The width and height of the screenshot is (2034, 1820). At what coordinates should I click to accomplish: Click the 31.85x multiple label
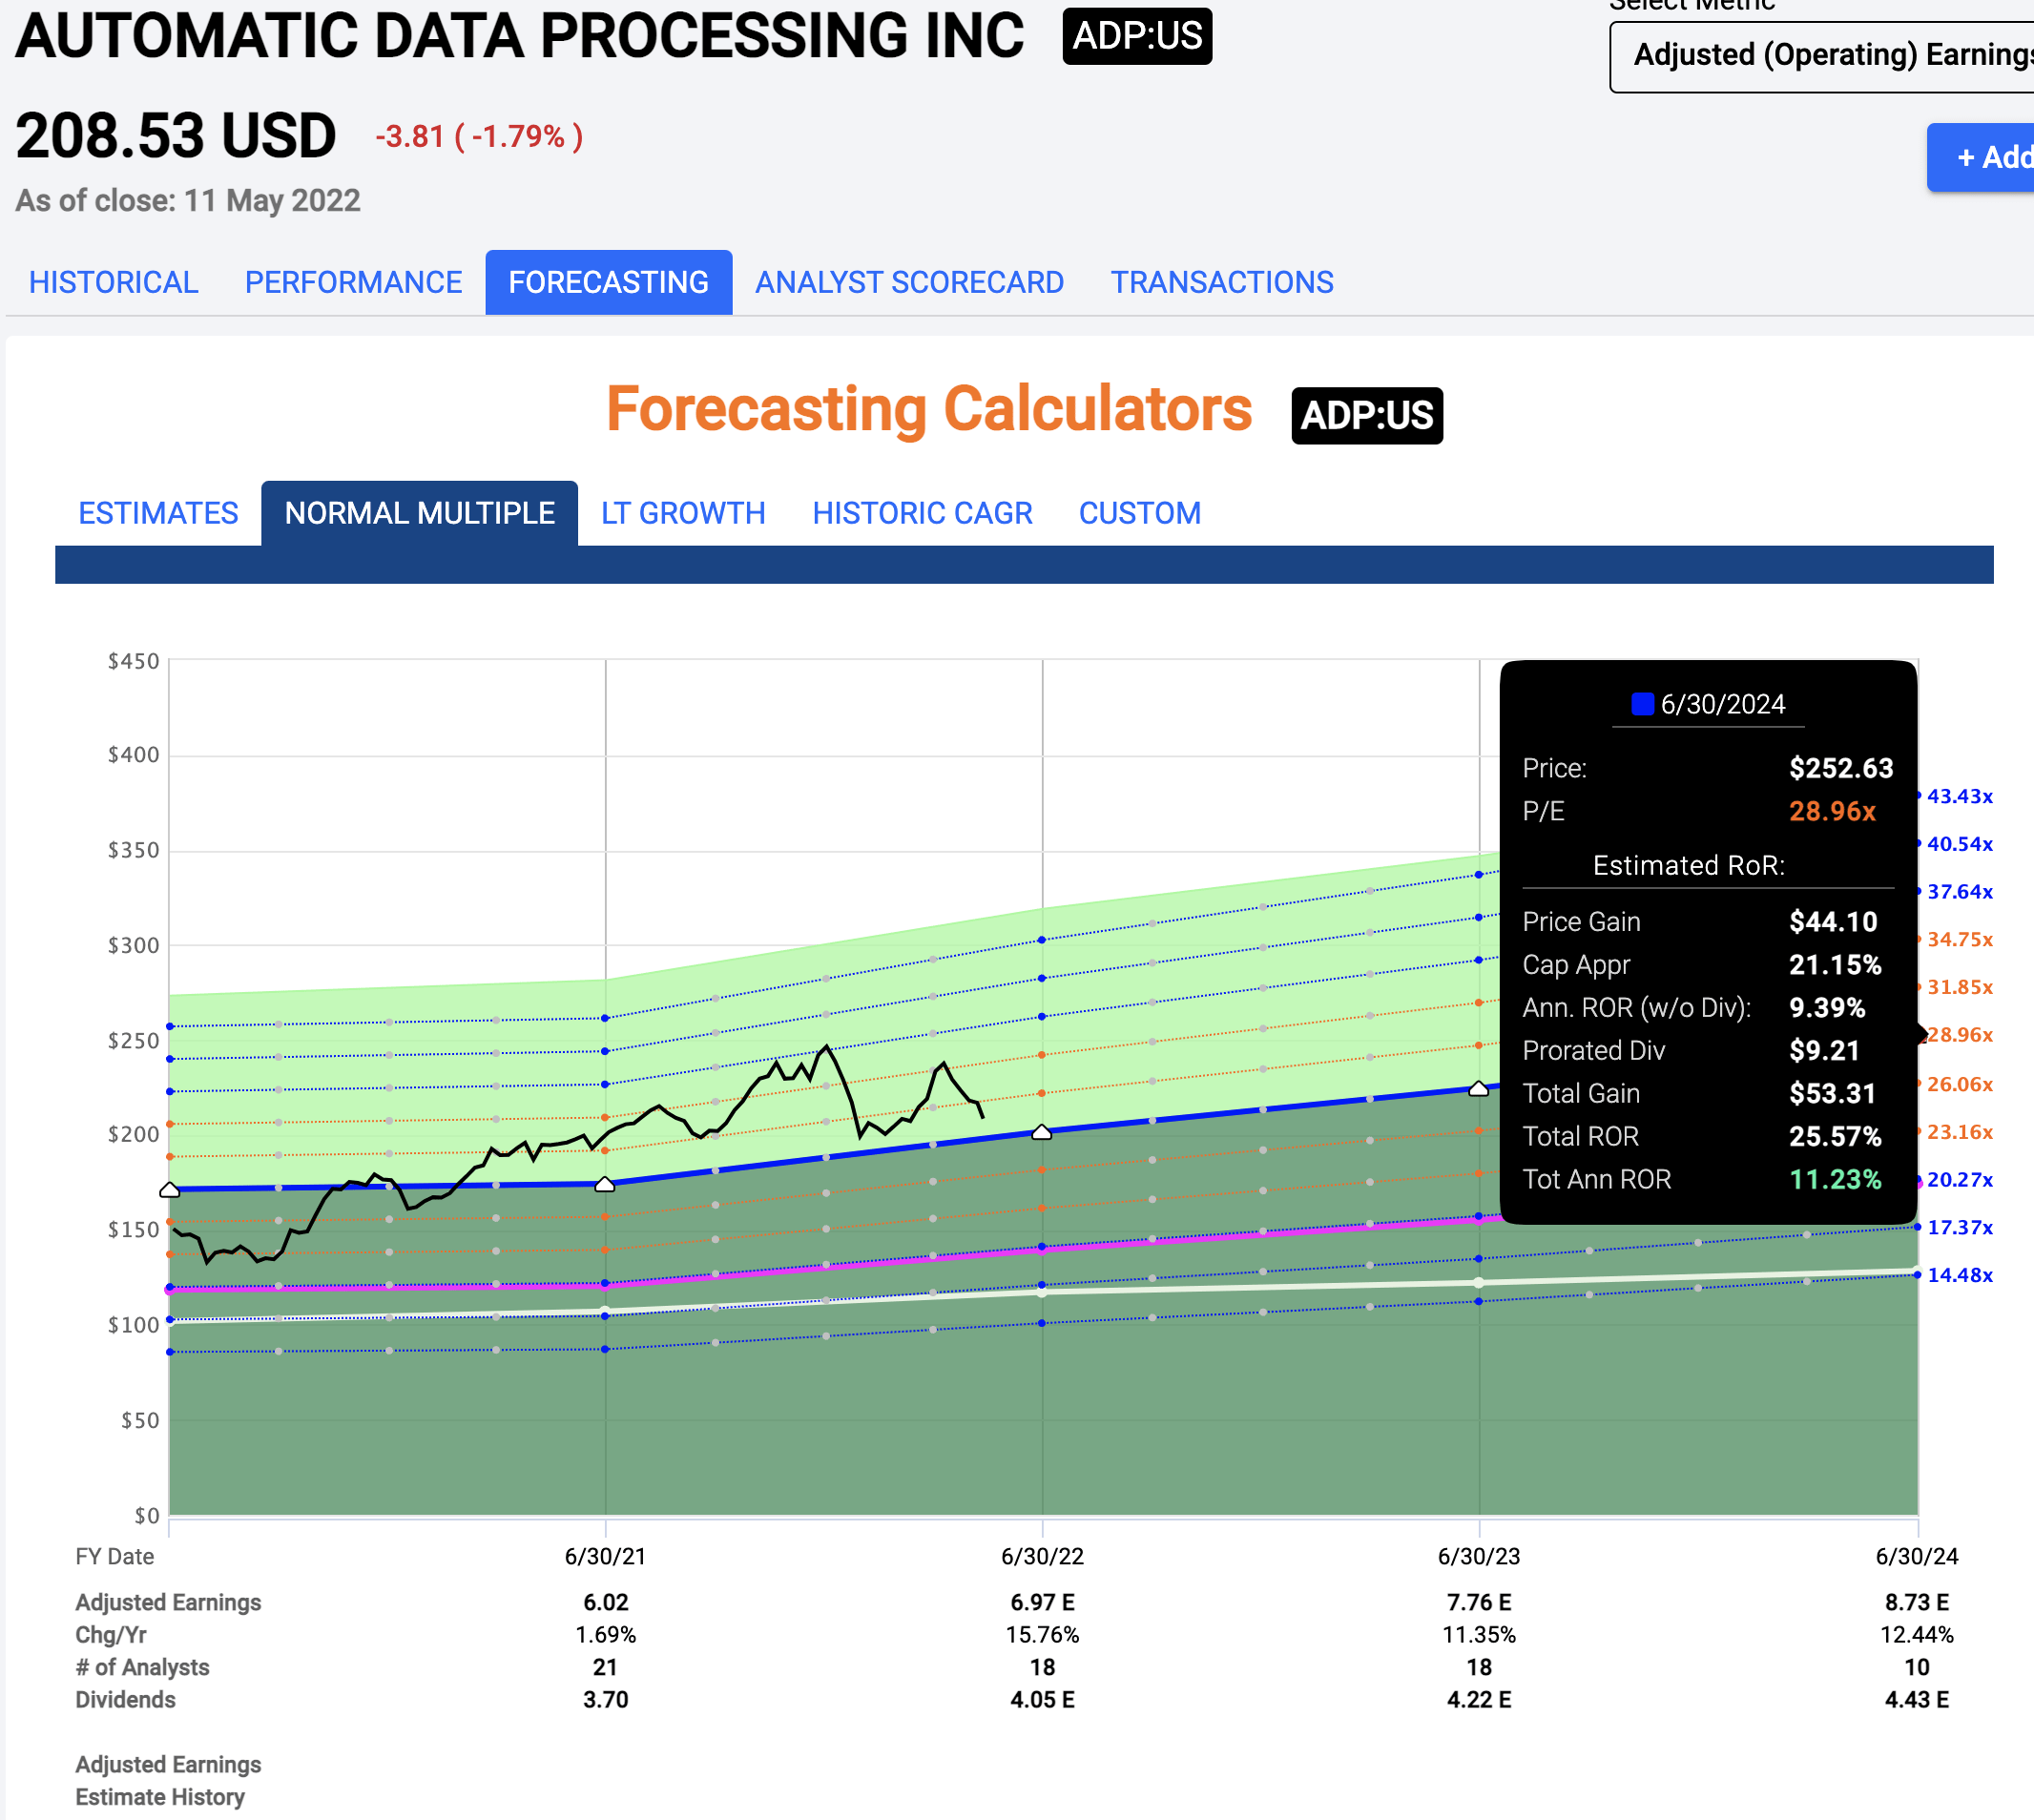[x=1960, y=987]
